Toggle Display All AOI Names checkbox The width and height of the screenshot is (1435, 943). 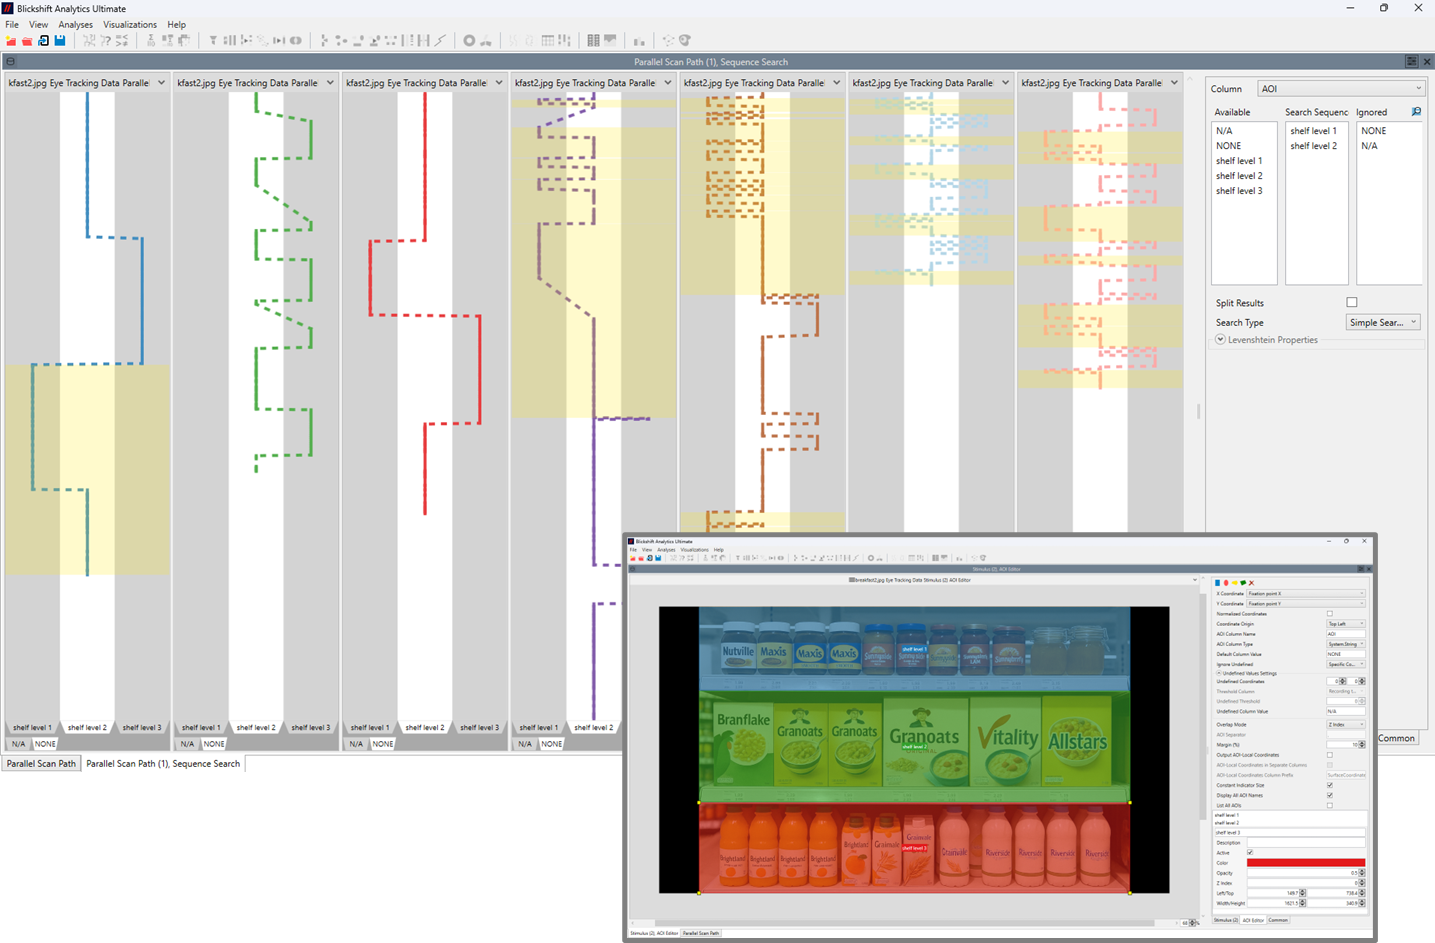[1330, 795]
